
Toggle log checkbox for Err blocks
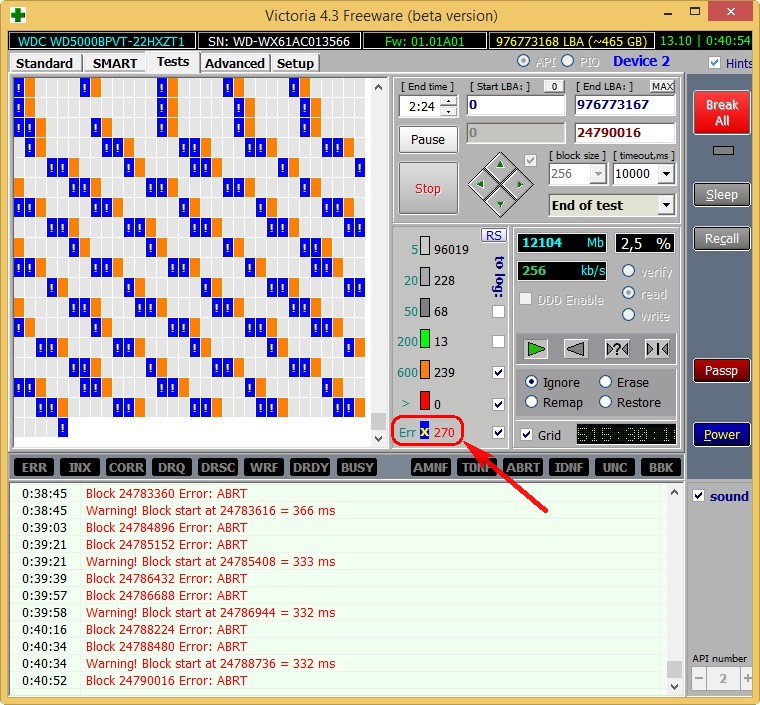coord(498,432)
